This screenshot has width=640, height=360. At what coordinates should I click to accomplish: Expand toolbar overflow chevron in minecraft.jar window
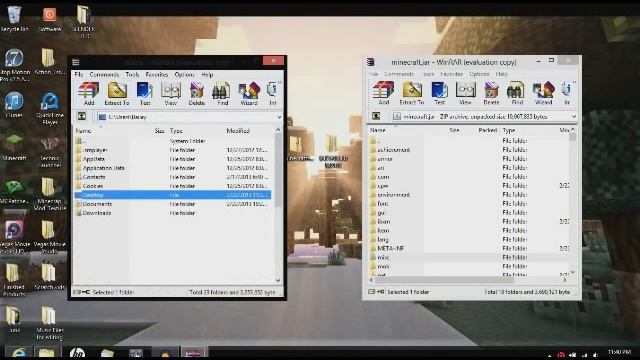coord(574,82)
